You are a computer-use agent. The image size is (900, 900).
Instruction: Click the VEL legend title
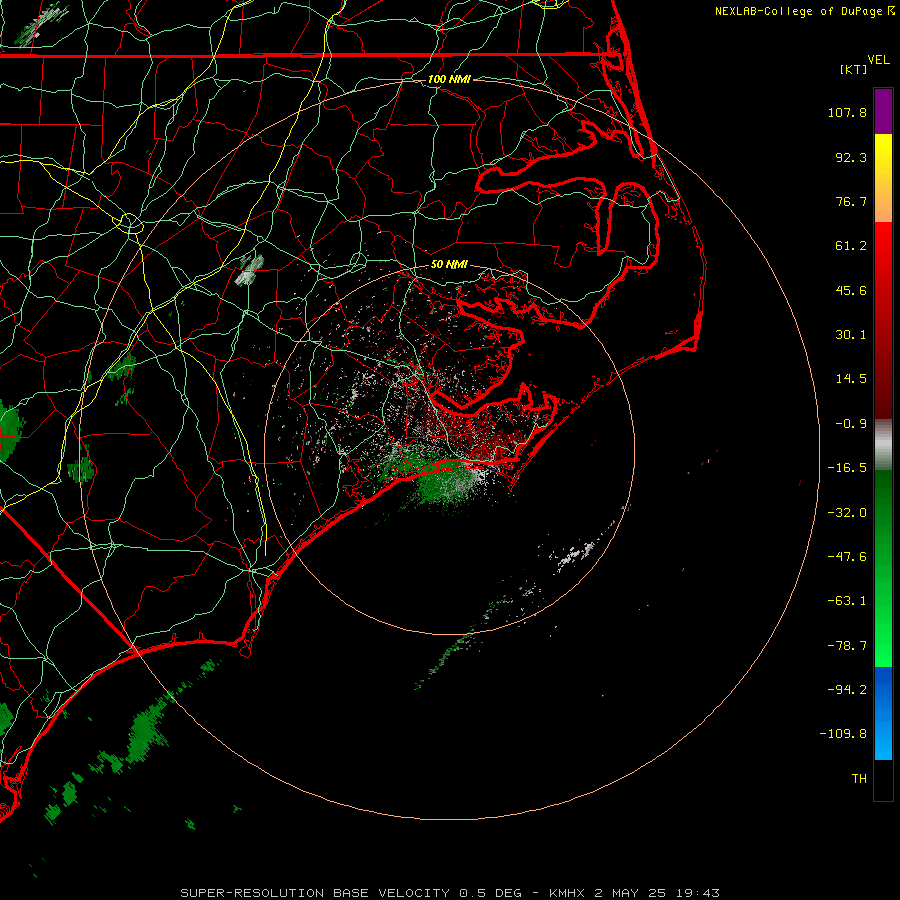click(x=878, y=60)
